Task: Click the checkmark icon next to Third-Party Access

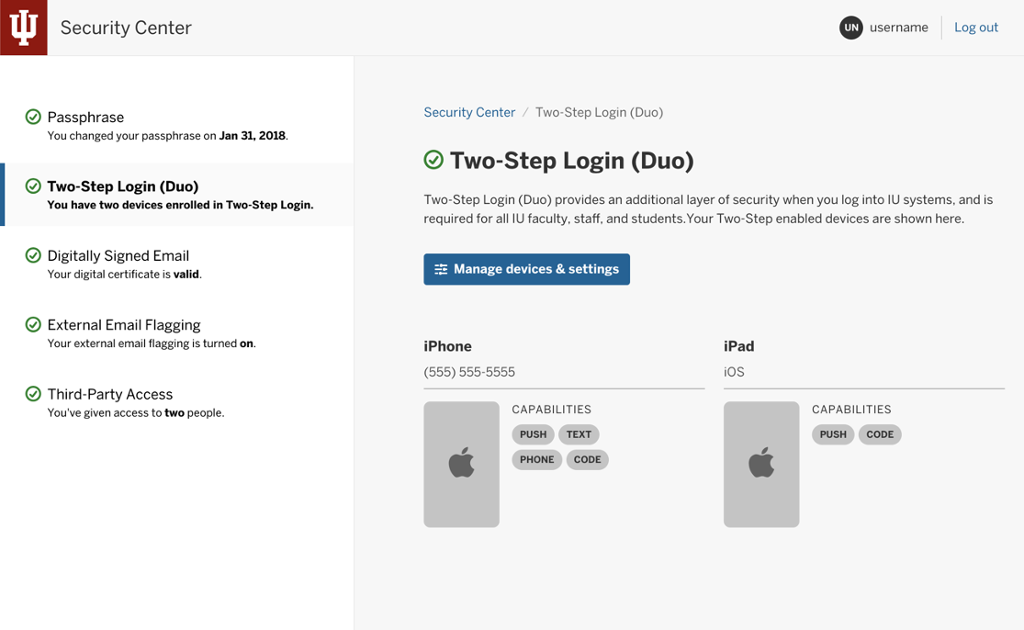Action: (x=33, y=394)
